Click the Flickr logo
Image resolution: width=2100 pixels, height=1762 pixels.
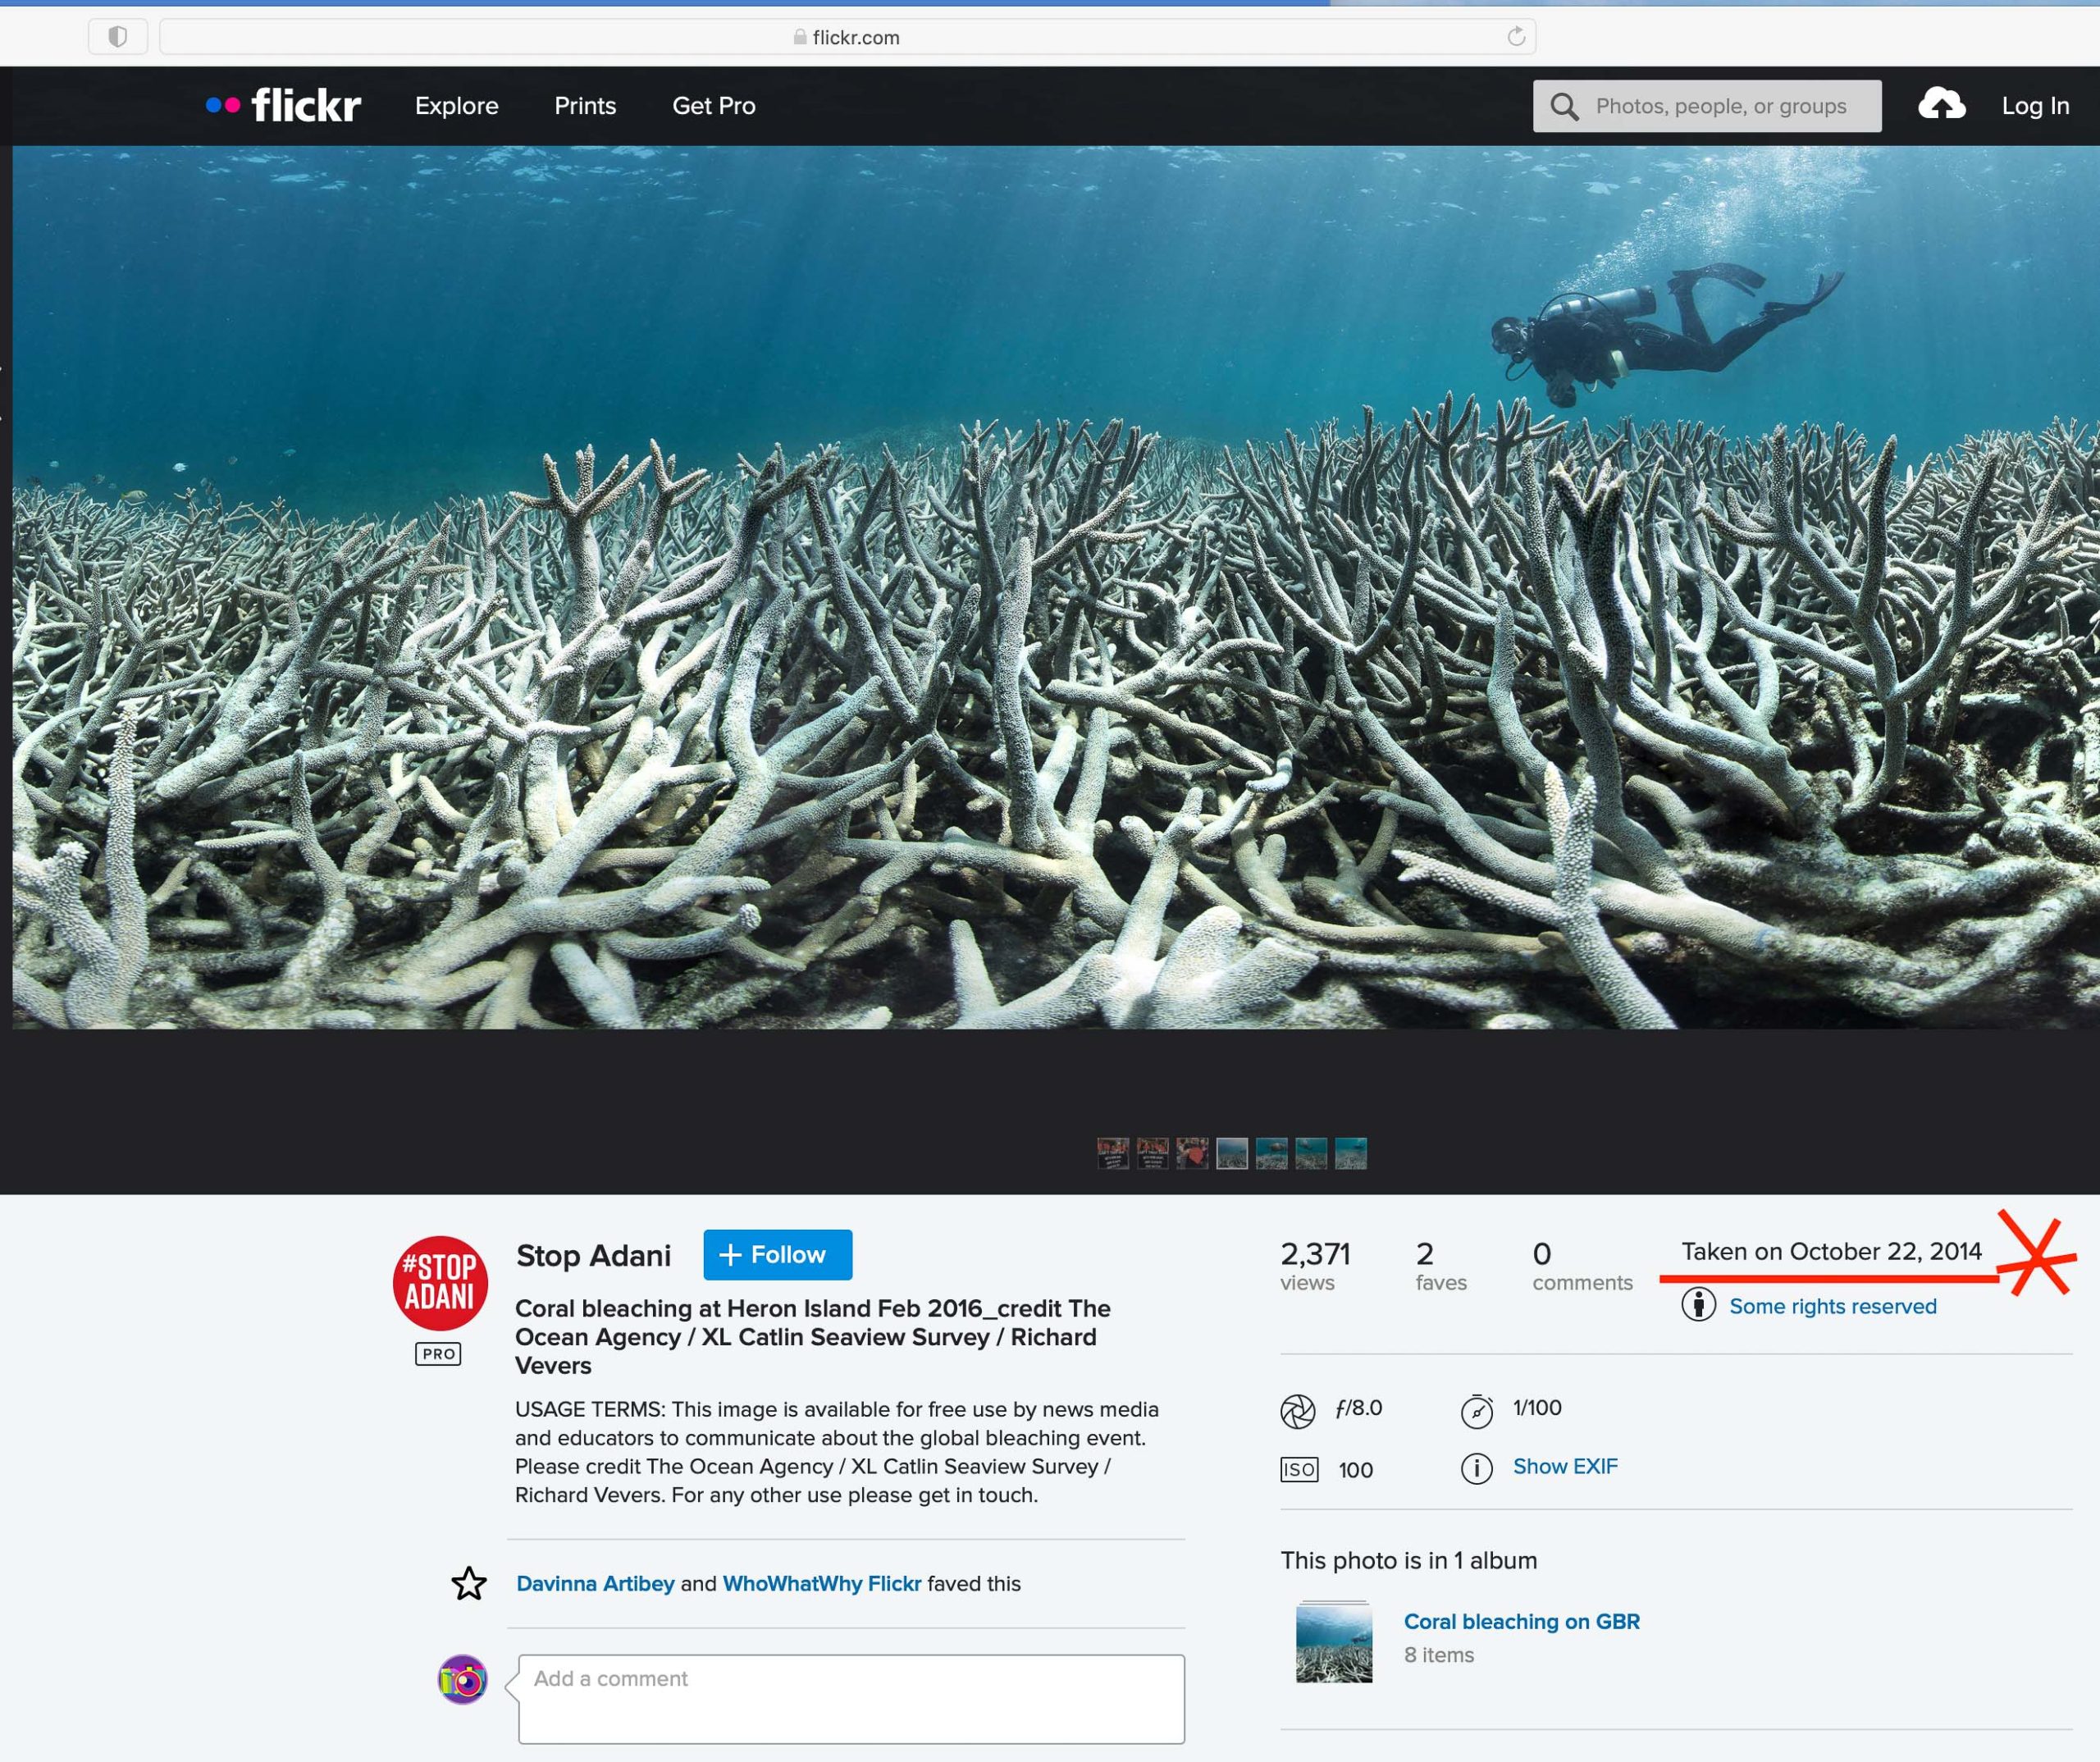pyautogui.click(x=283, y=105)
